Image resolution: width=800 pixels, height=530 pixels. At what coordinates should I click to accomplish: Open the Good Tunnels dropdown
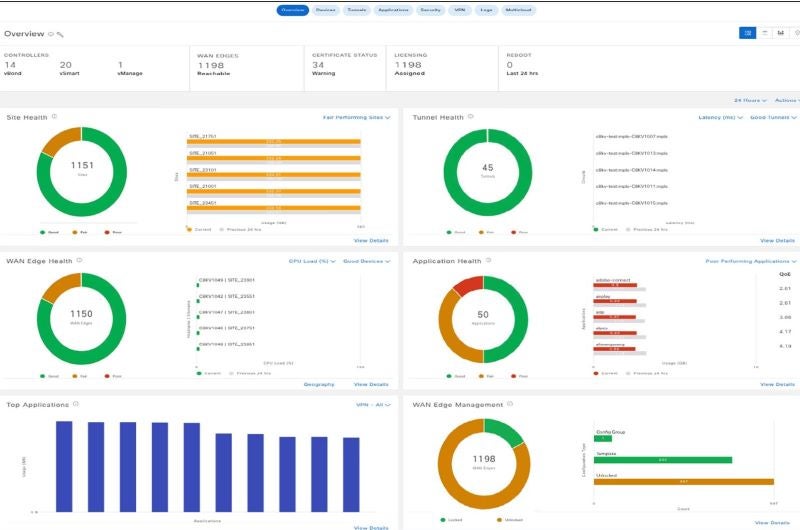773,117
